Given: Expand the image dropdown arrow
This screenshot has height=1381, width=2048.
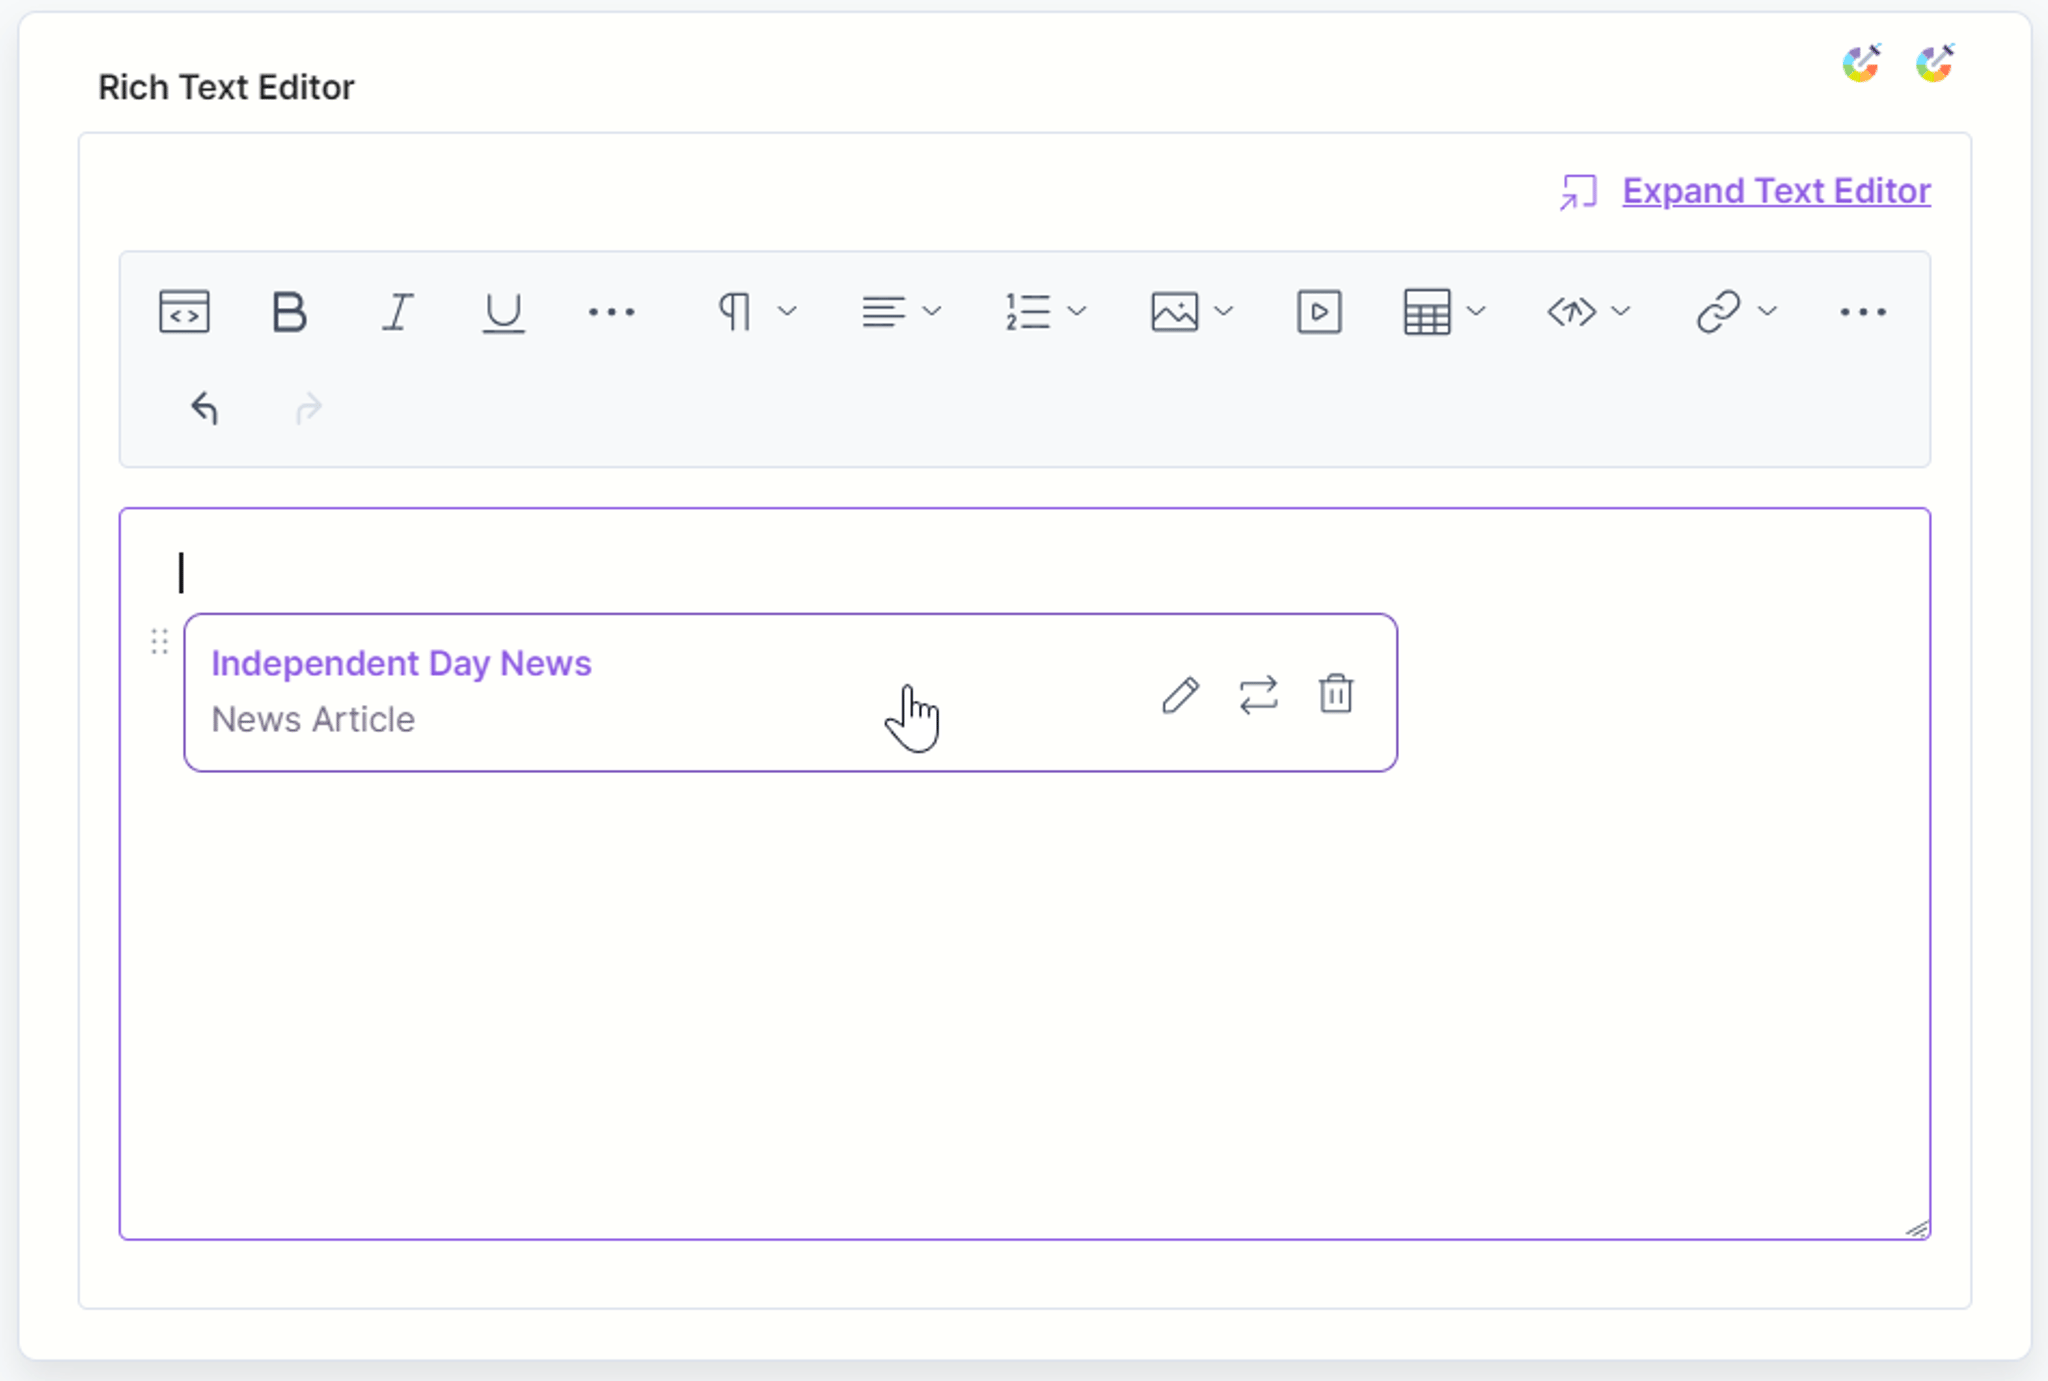Looking at the screenshot, I should tap(1223, 311).
